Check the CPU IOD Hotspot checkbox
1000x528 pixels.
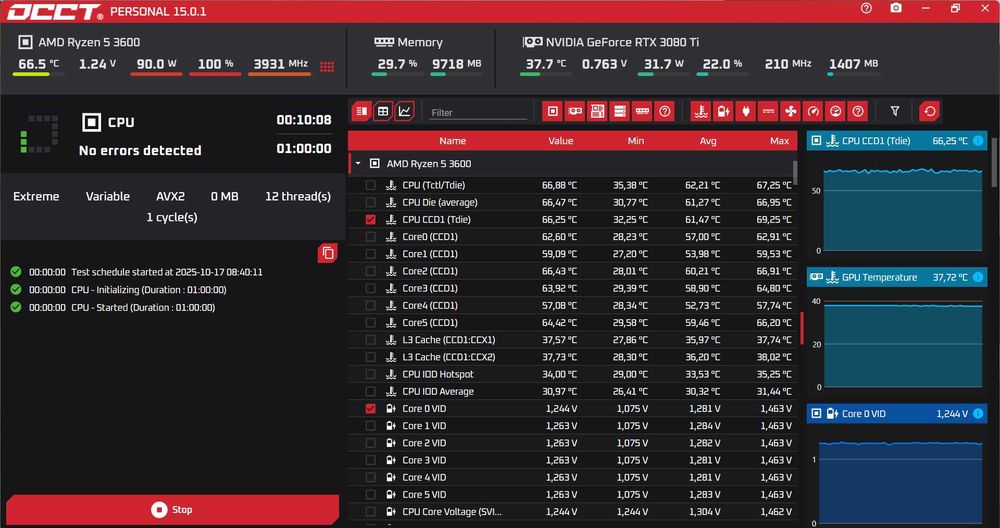point(371,374)
